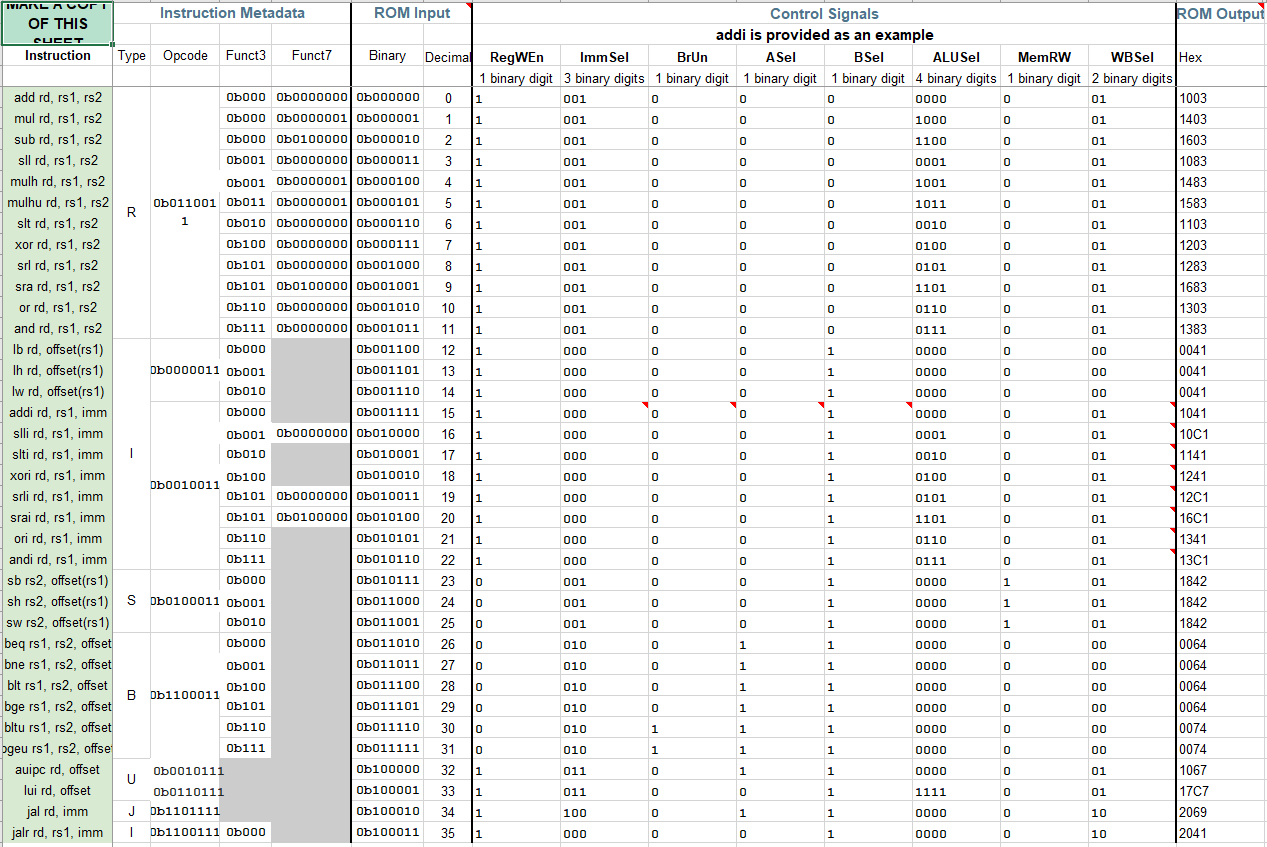This screenshot has height=847, width=1267.
Task: Select the 'Instruction Metadata' header cell
Action: coord(232,14)
